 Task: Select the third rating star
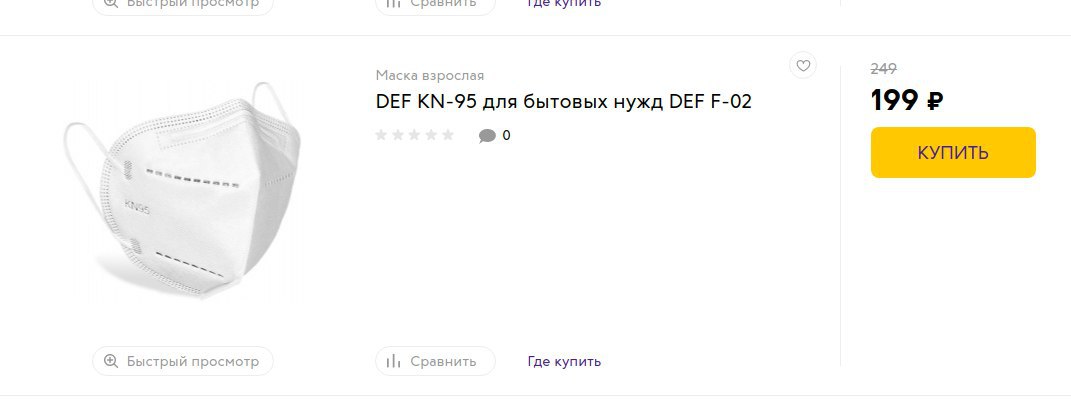point(415,135)
